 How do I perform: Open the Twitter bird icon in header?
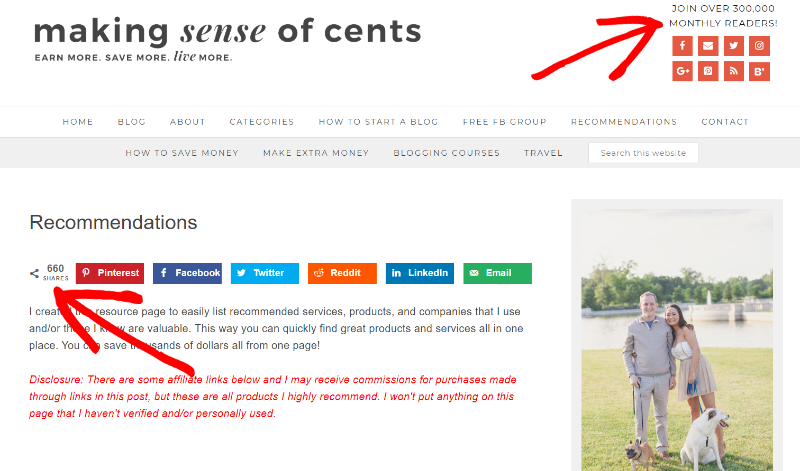click(733, 46)
